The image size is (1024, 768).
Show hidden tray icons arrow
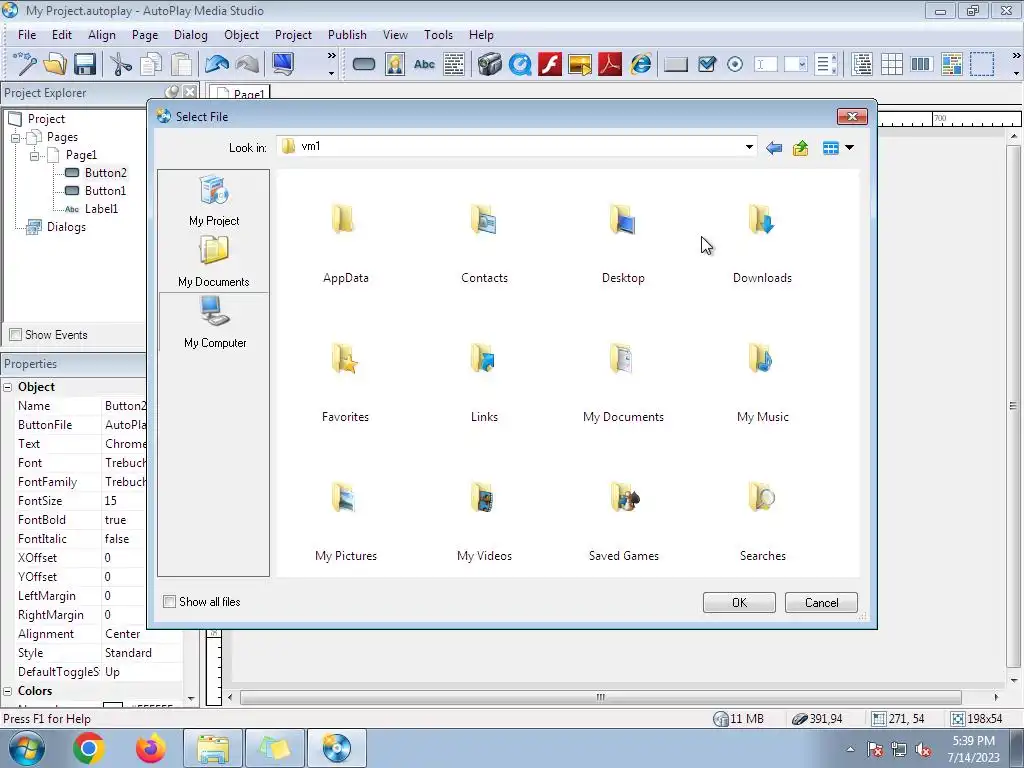[850, 749]
